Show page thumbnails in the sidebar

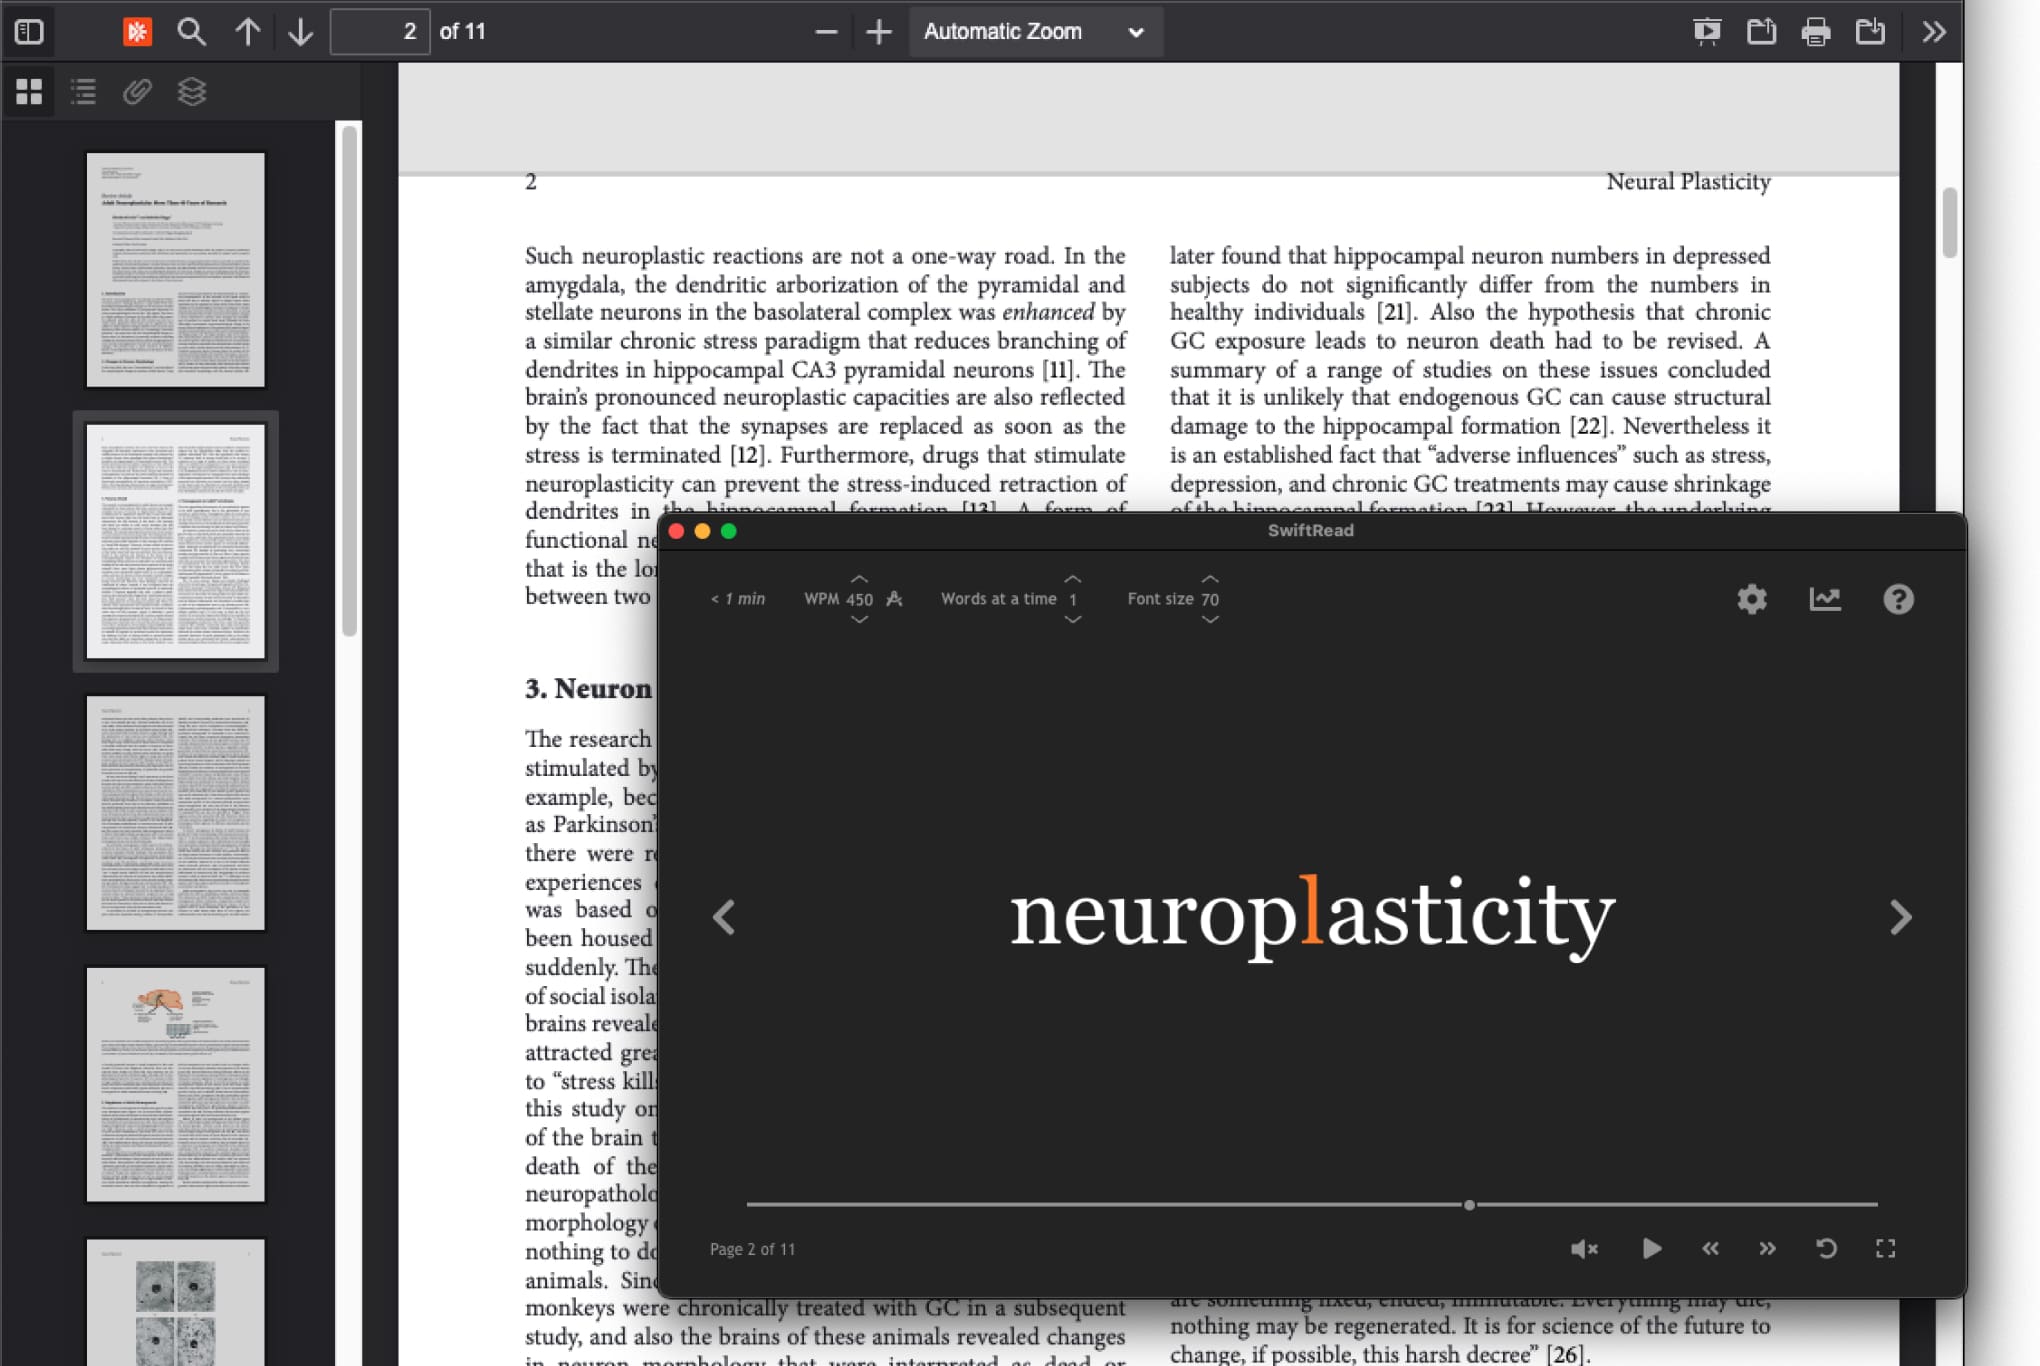29,91
